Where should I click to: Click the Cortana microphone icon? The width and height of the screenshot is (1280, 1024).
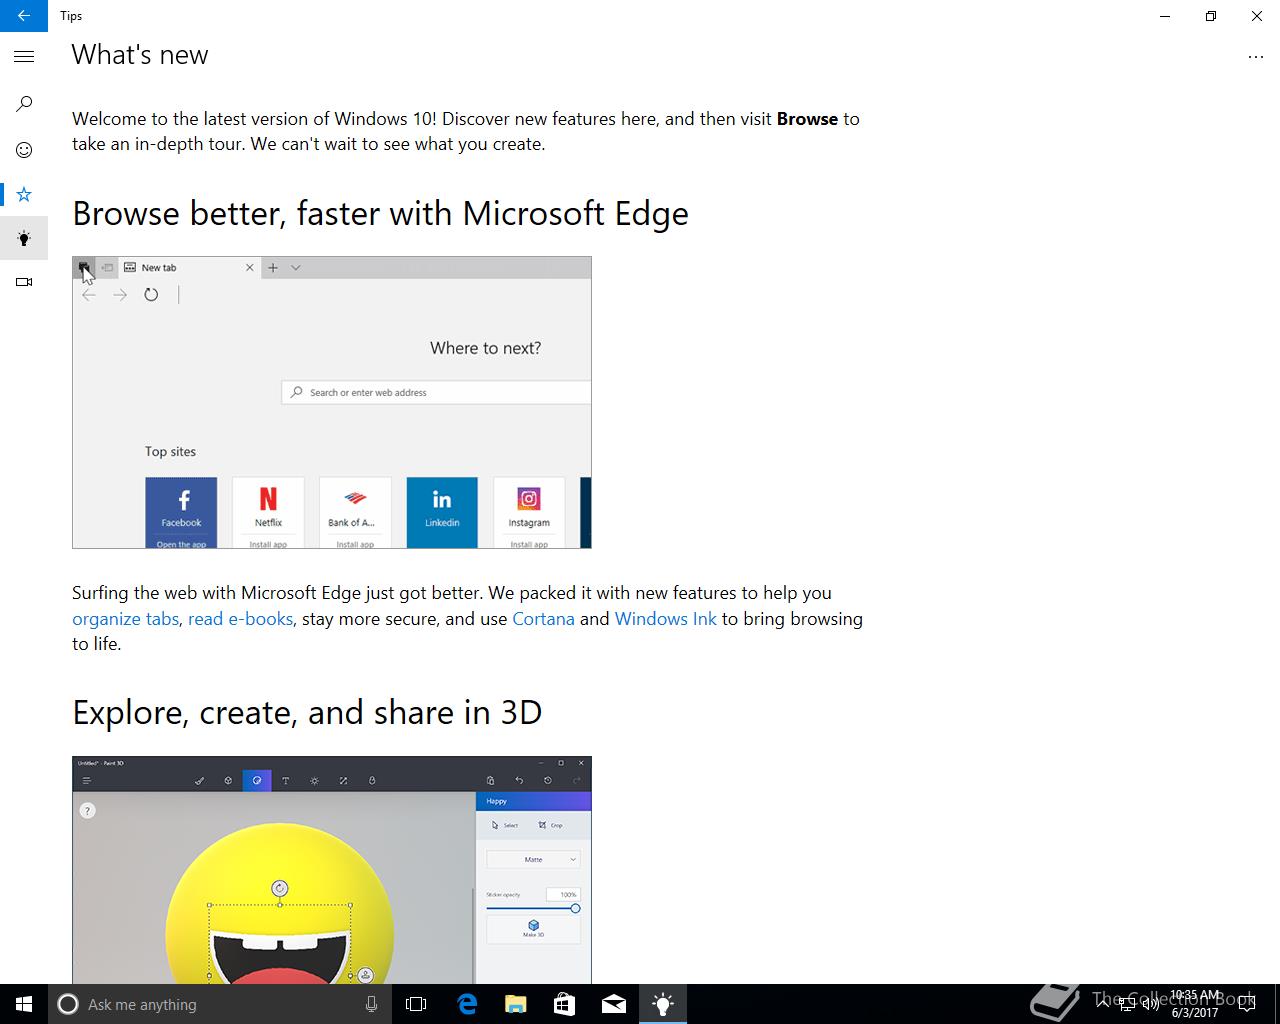click(371, 1004)
